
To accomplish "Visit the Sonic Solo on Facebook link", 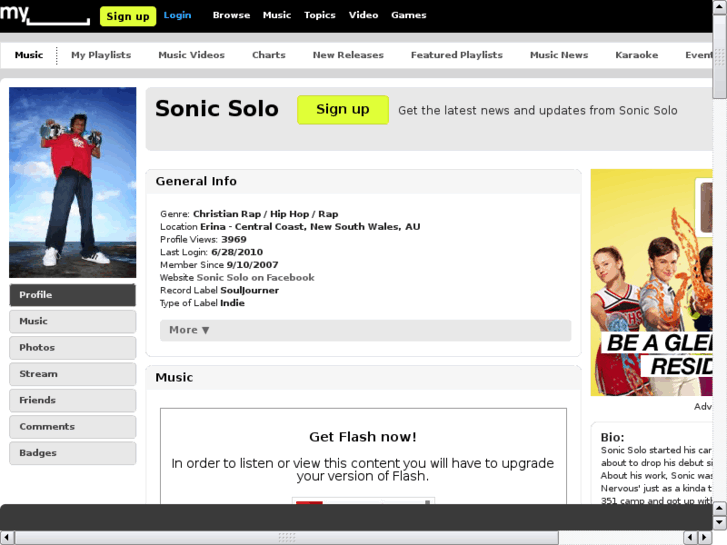I will (255, 278).
